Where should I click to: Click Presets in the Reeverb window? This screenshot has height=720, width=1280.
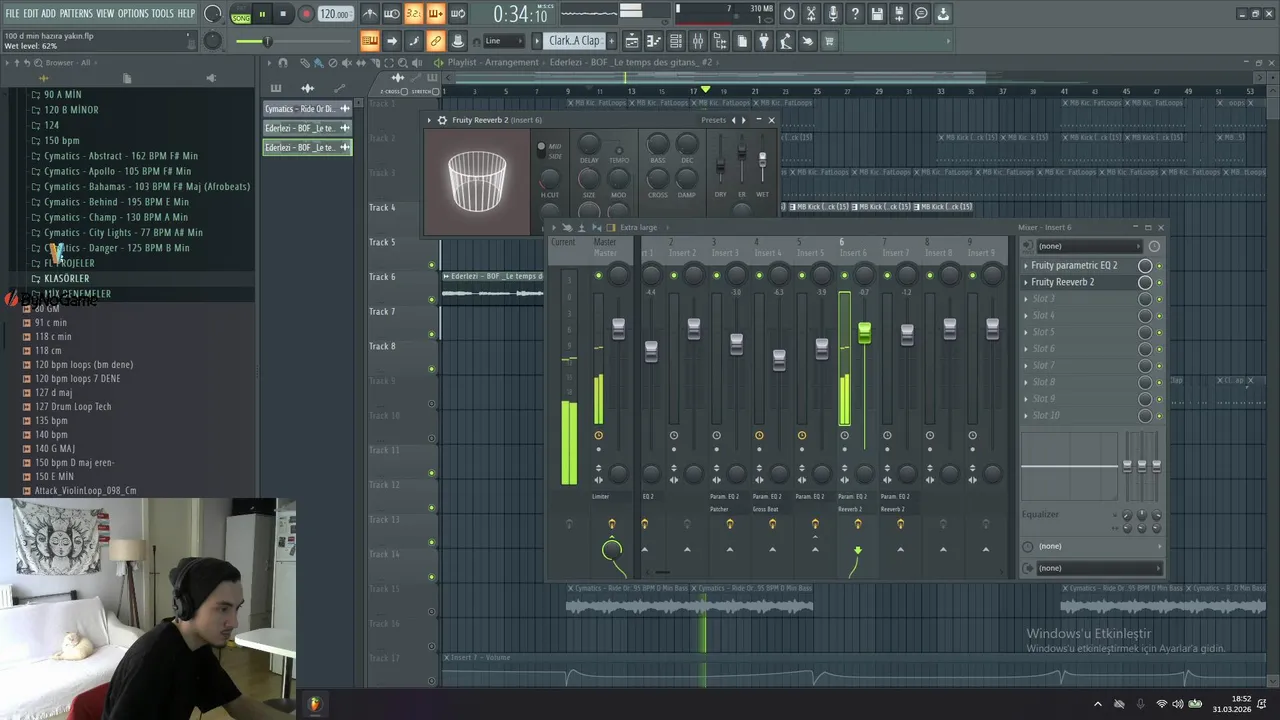(x=714, y=120)
